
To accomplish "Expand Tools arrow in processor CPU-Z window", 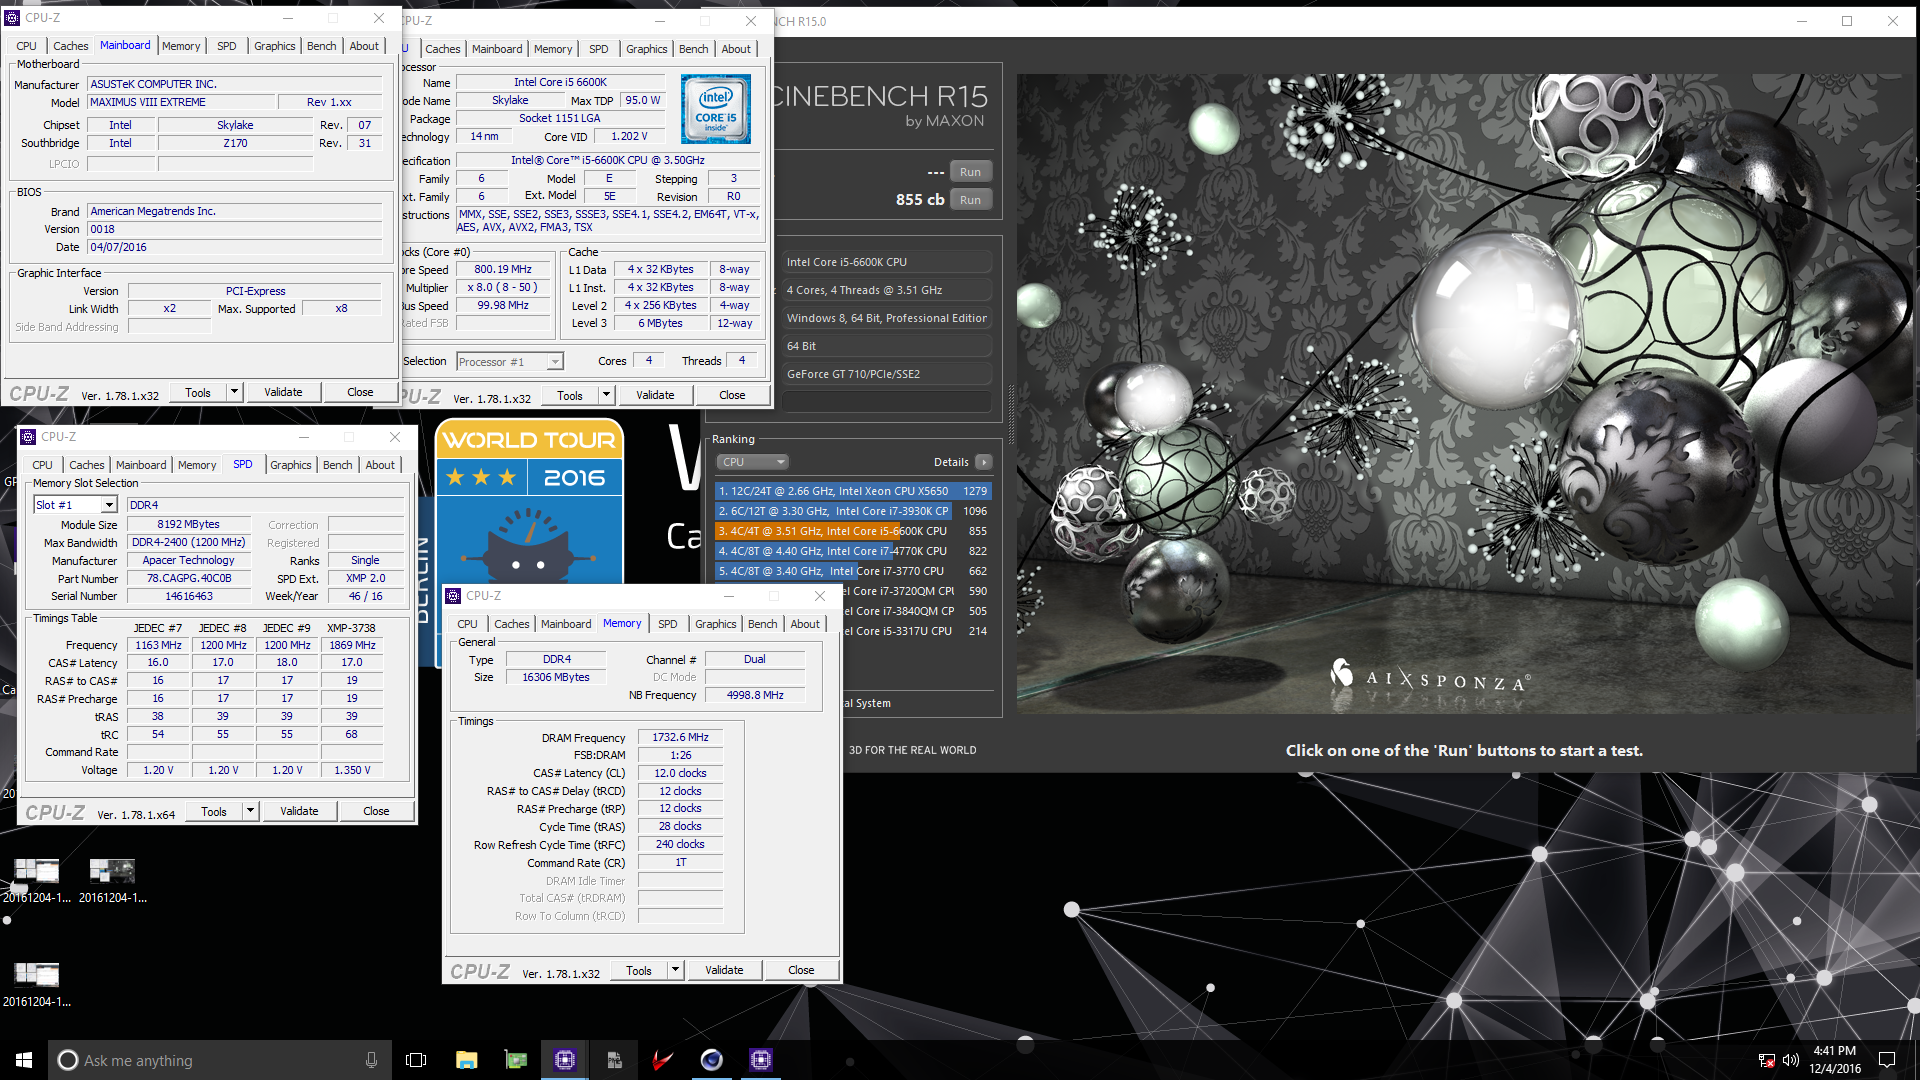I will pos(606,395).
